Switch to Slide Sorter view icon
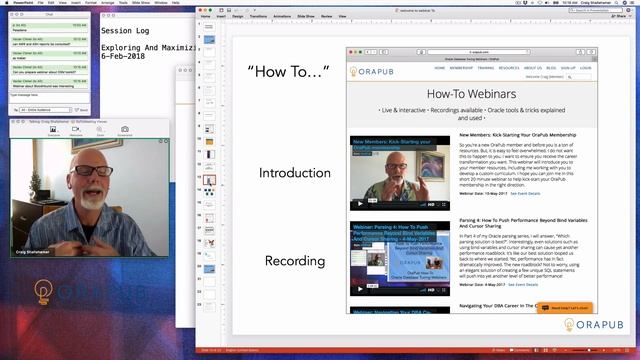 click(545, 350)
